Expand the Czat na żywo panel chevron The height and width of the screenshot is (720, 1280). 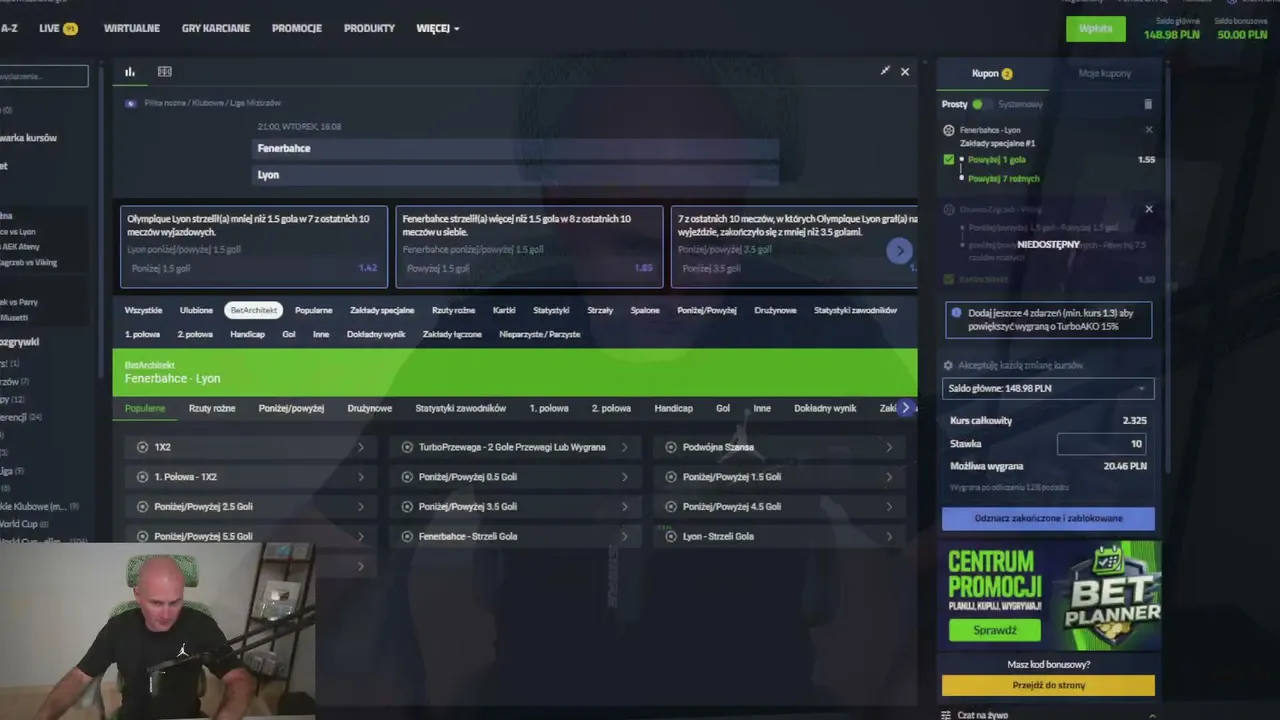[1151, 715]
